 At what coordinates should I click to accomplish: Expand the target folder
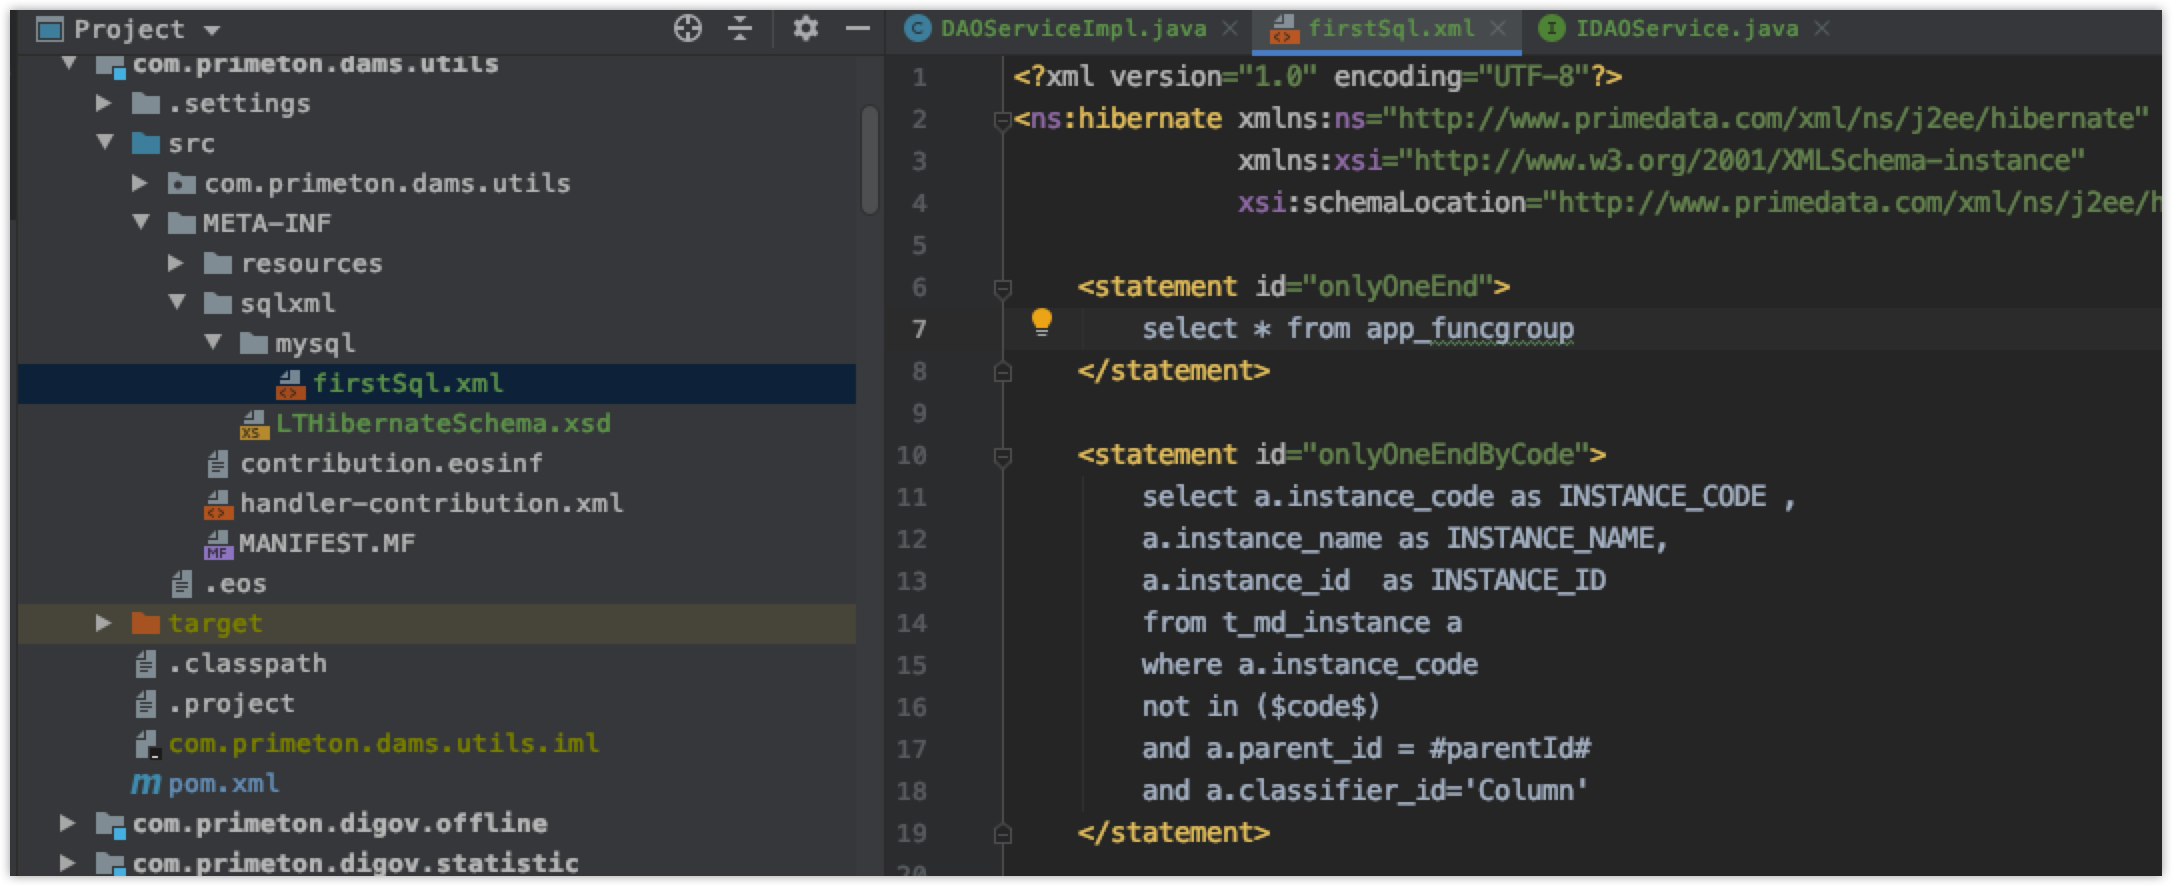click(104, 623)
